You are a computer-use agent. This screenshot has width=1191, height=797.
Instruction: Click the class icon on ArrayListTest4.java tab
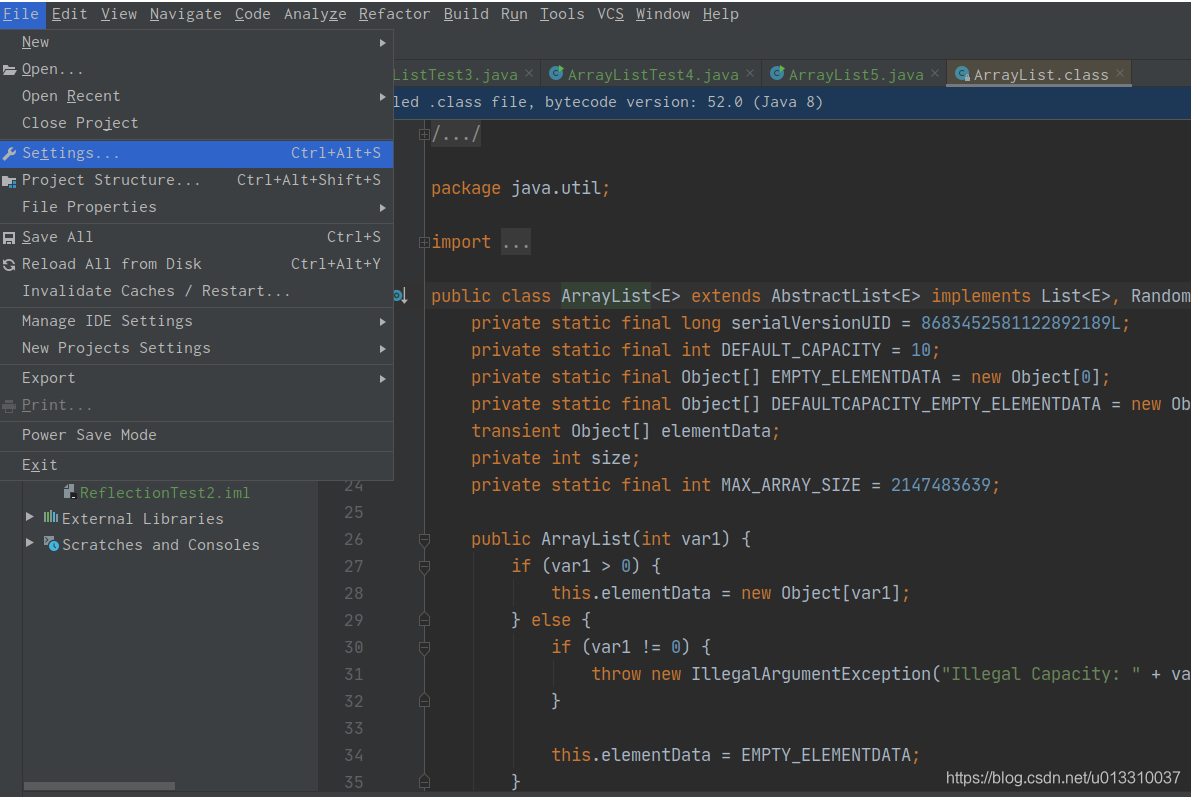tap(557, 73)
